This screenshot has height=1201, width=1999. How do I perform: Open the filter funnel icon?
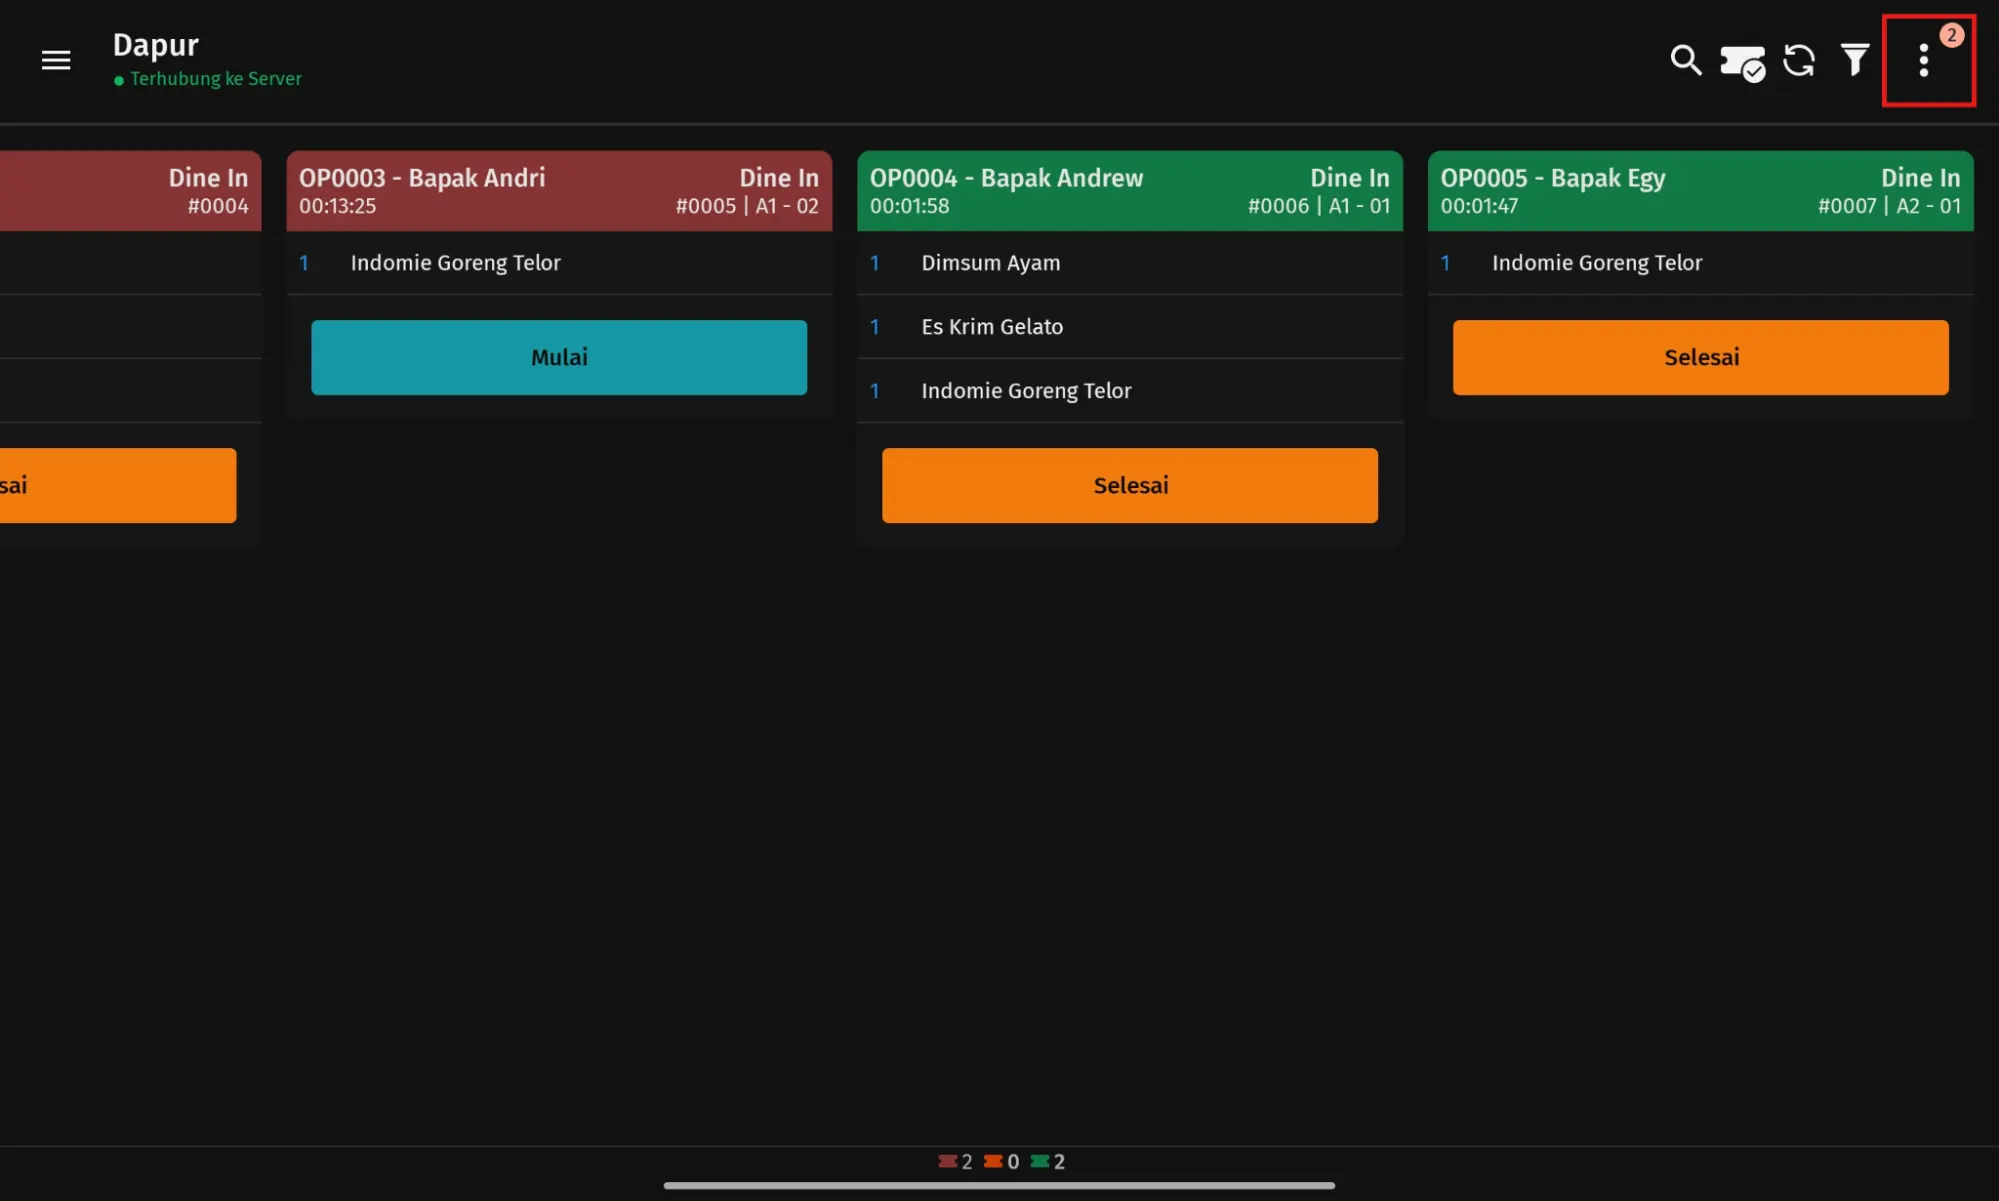(1854, 60)
